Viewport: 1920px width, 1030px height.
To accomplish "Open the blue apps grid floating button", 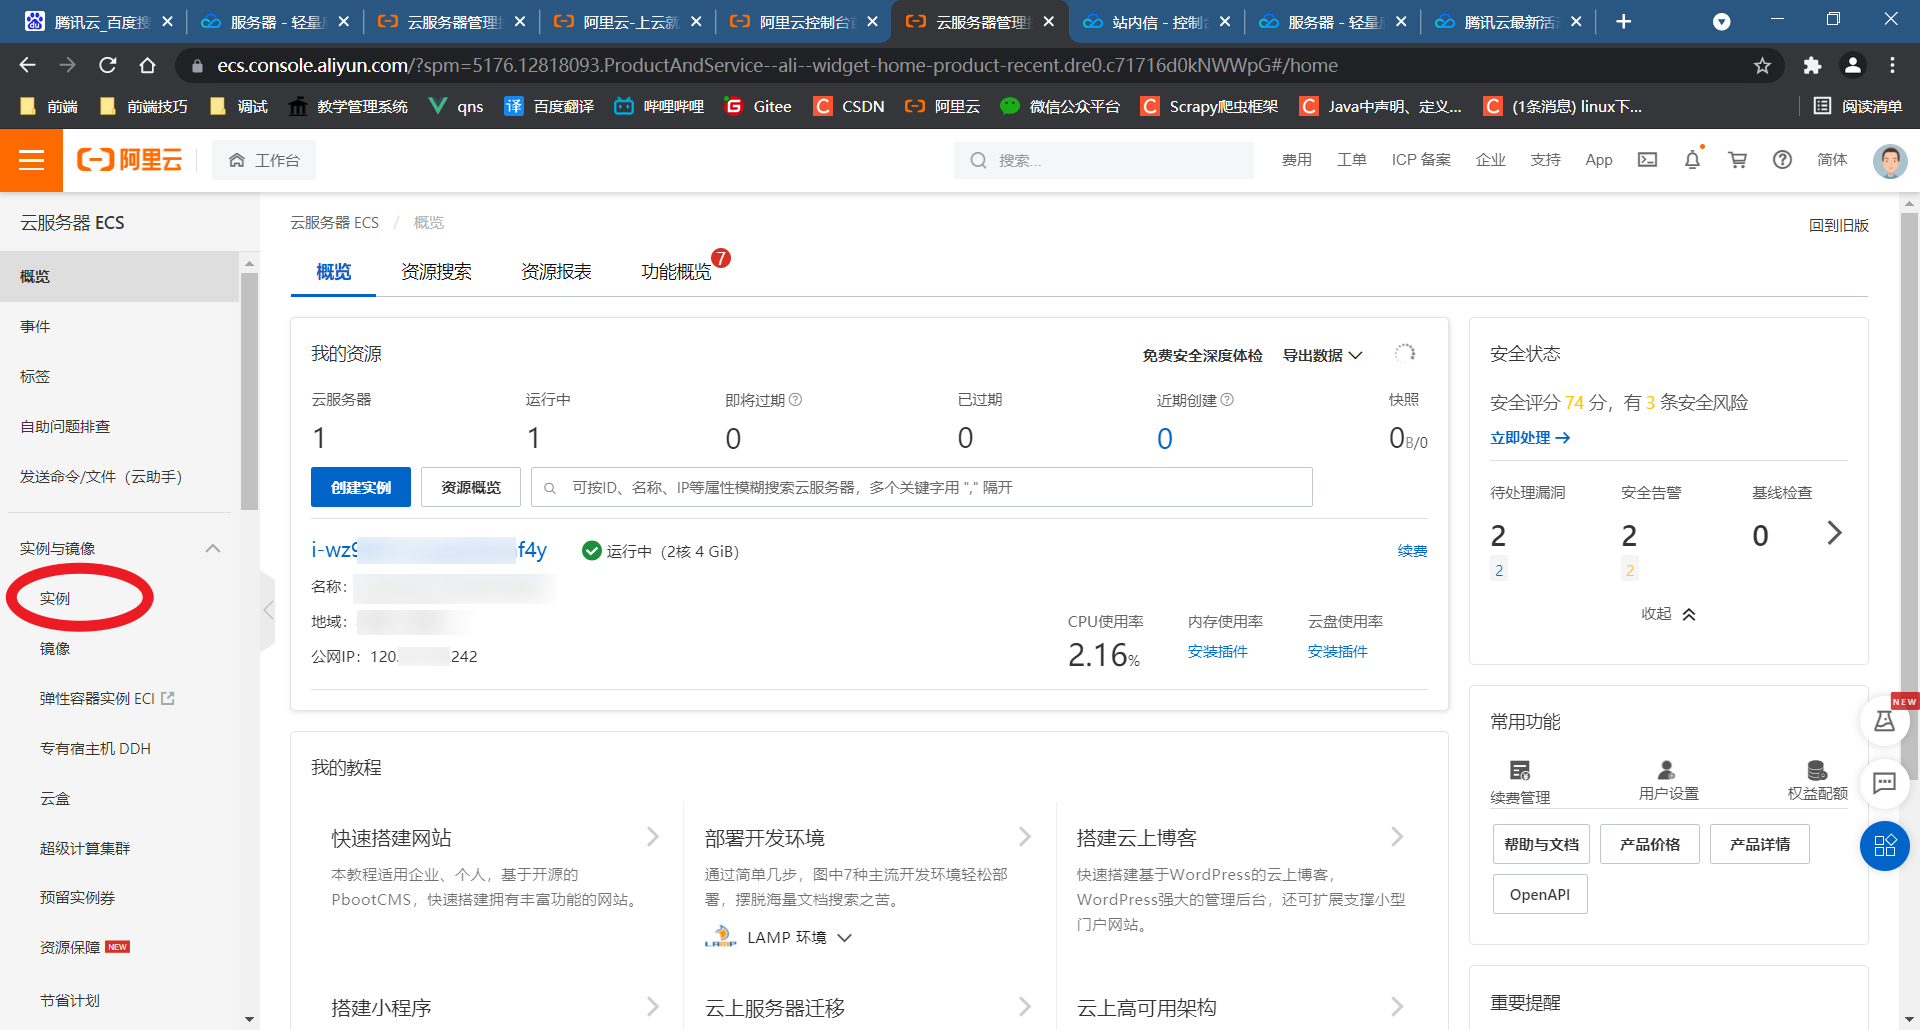I will coord(1884,846).
